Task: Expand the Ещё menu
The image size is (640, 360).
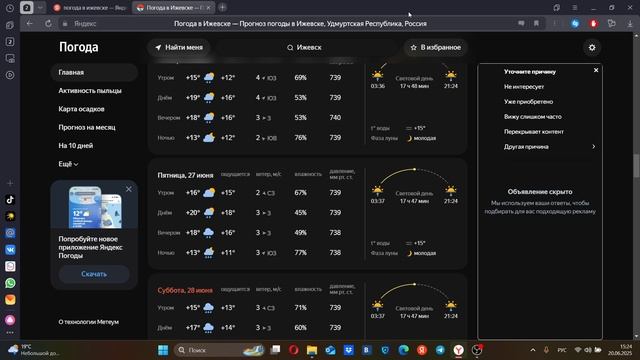Action: [68, 164]
